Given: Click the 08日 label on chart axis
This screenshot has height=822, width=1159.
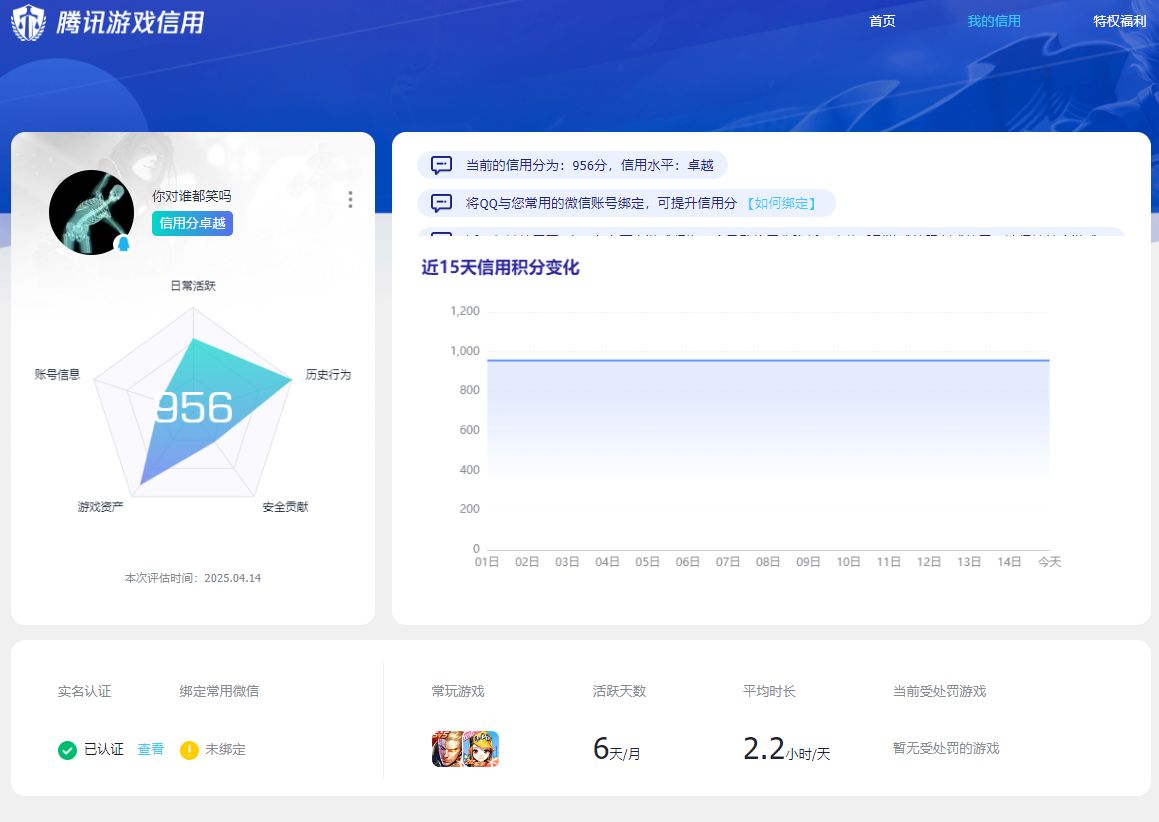Looking at the screenshot, I should click(768, 562).
